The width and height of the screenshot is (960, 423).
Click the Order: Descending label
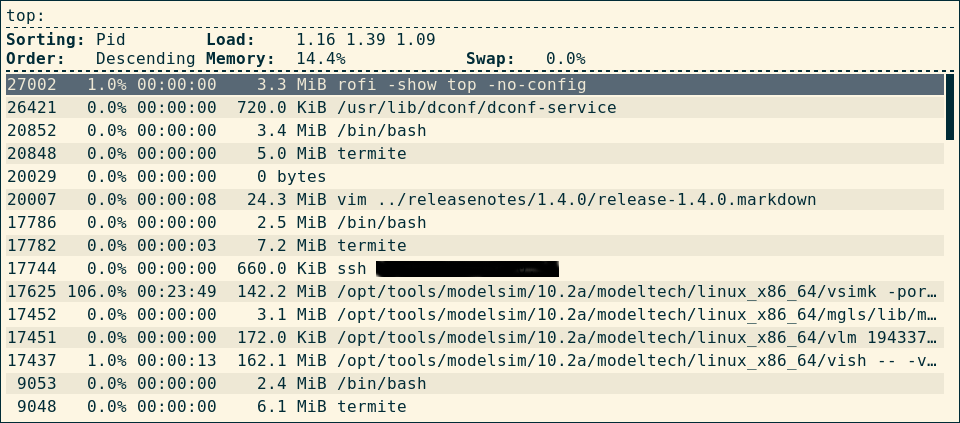tap(100, 59)
